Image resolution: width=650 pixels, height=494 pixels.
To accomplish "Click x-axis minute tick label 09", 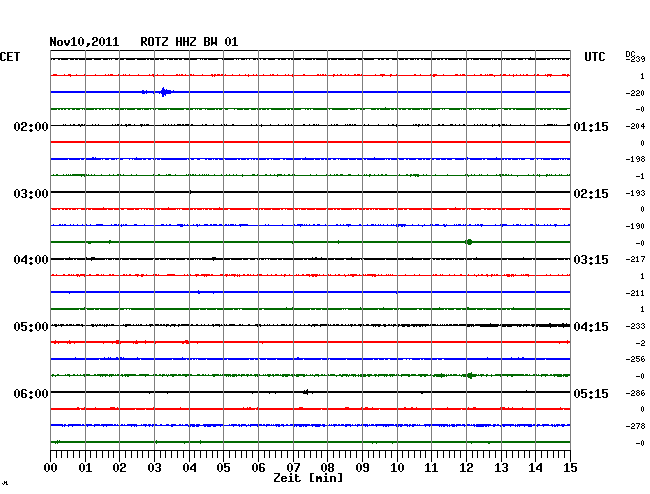I will (362, 468).
